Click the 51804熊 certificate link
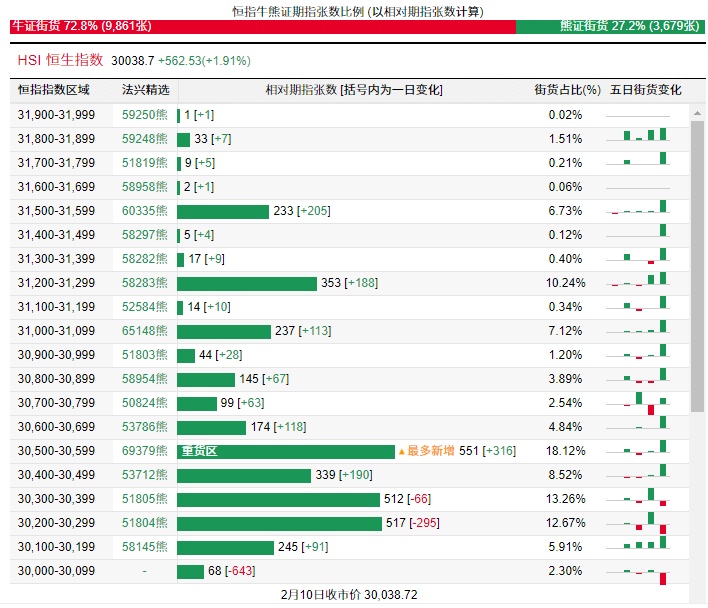 (145, 523)
